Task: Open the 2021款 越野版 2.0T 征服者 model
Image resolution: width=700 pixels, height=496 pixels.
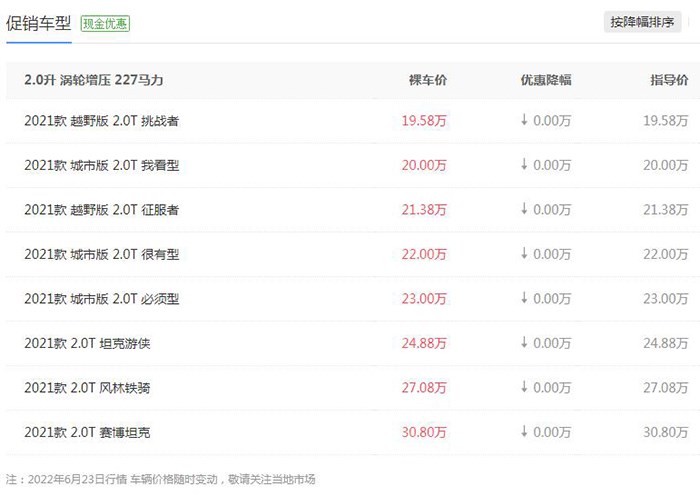Action: [x=102, y=209]
